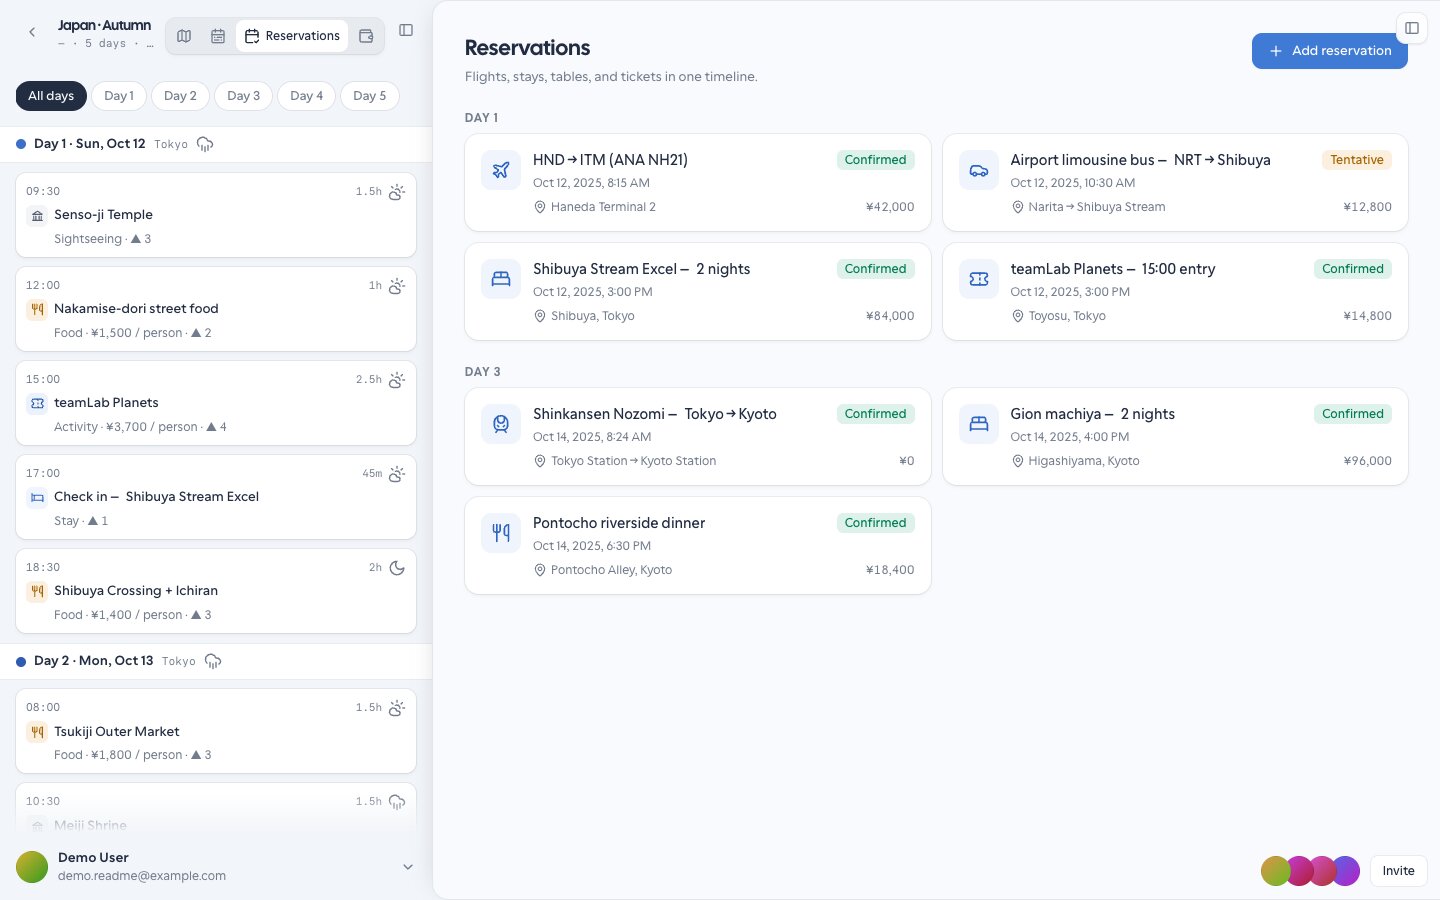This screenshot has height=900, width=1440.
Task: Click Add reservation button
Action: click(1330, 51)
